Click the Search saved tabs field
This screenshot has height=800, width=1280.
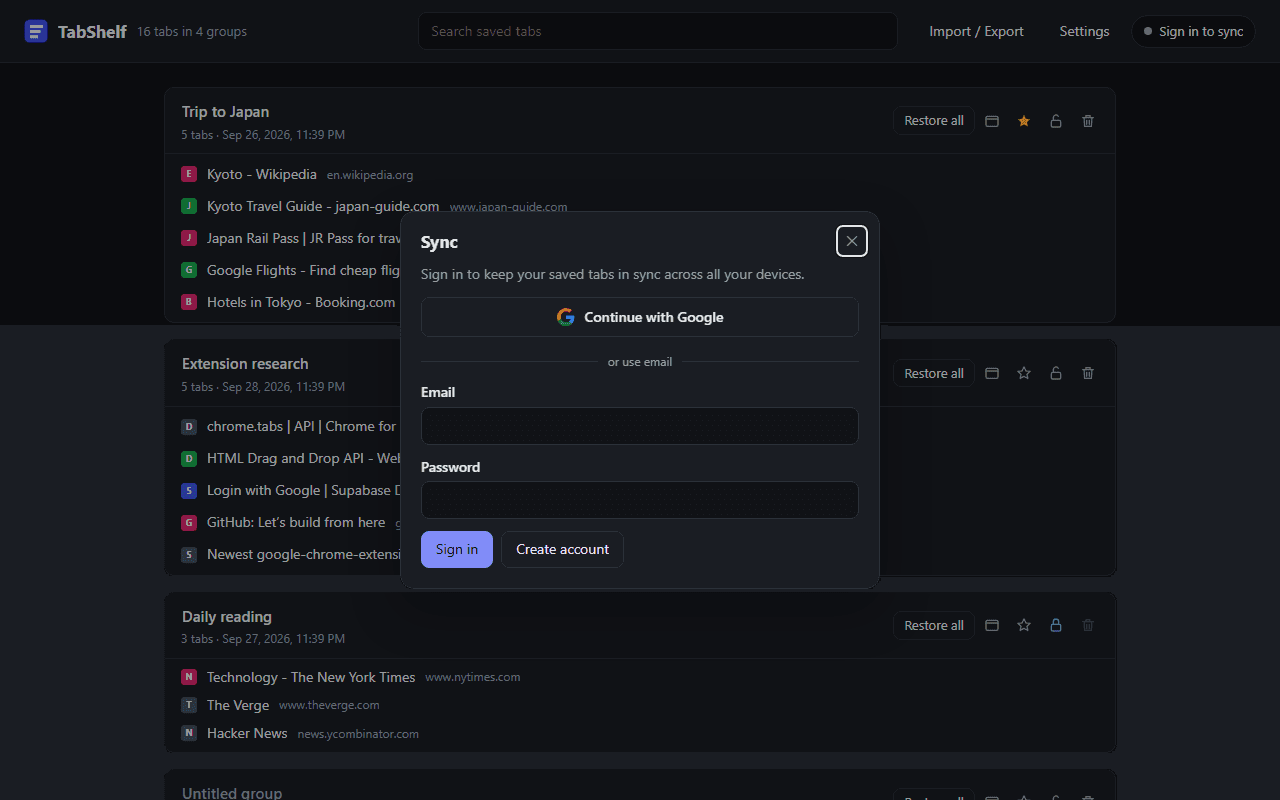tap(658, 31)
